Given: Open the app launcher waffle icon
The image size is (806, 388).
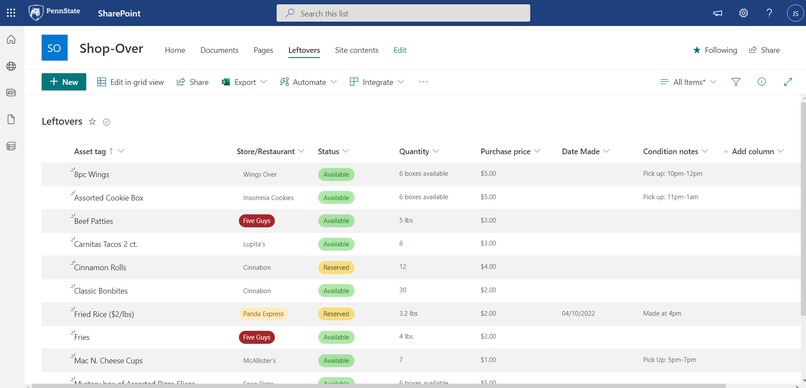Looking at the screenshot, I should click(x=11, y=13).
